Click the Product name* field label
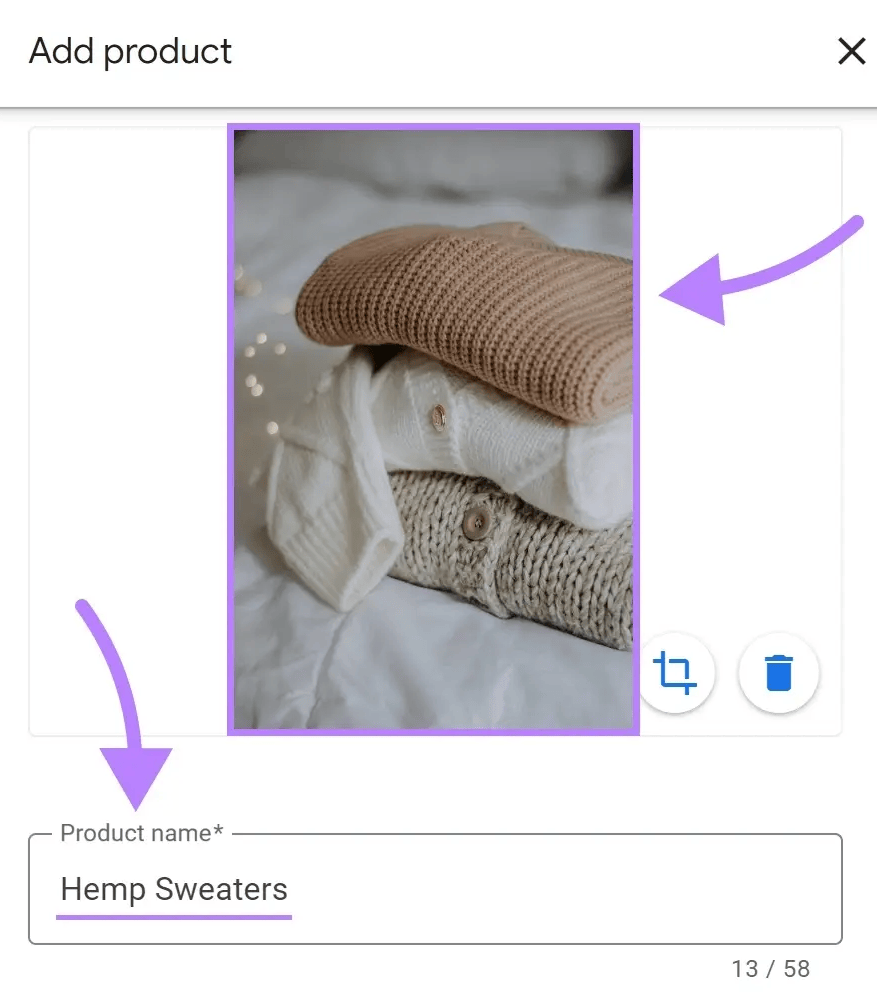 coord(142,833)
